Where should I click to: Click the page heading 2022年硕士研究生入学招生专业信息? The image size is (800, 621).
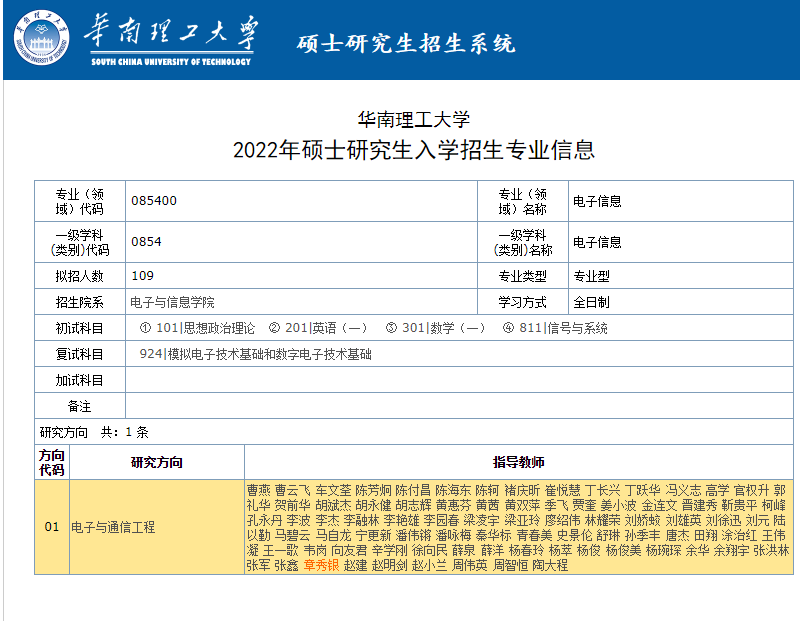(x=414, y=150)
